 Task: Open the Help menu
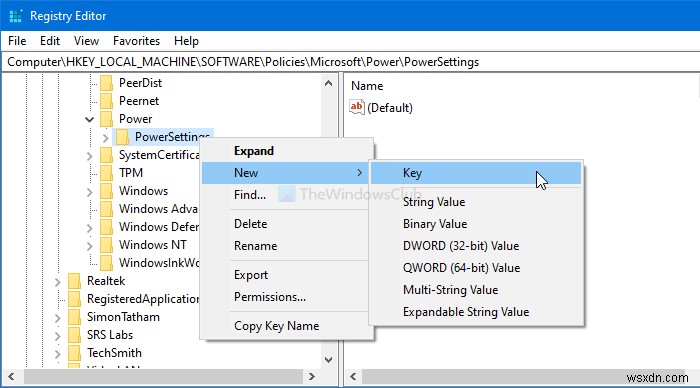tap(186, 41)
